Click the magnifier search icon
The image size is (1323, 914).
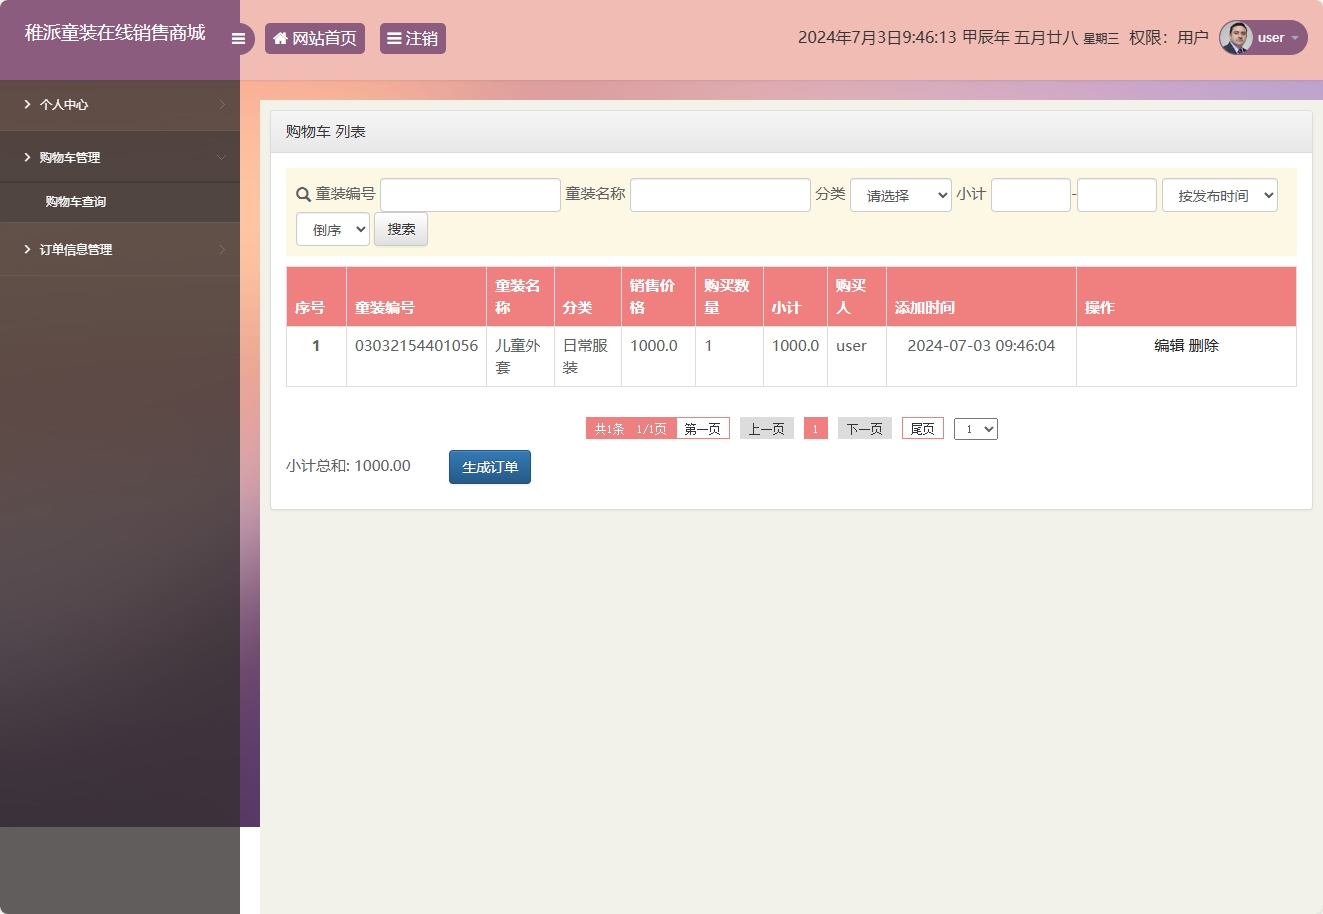point(303,195)
